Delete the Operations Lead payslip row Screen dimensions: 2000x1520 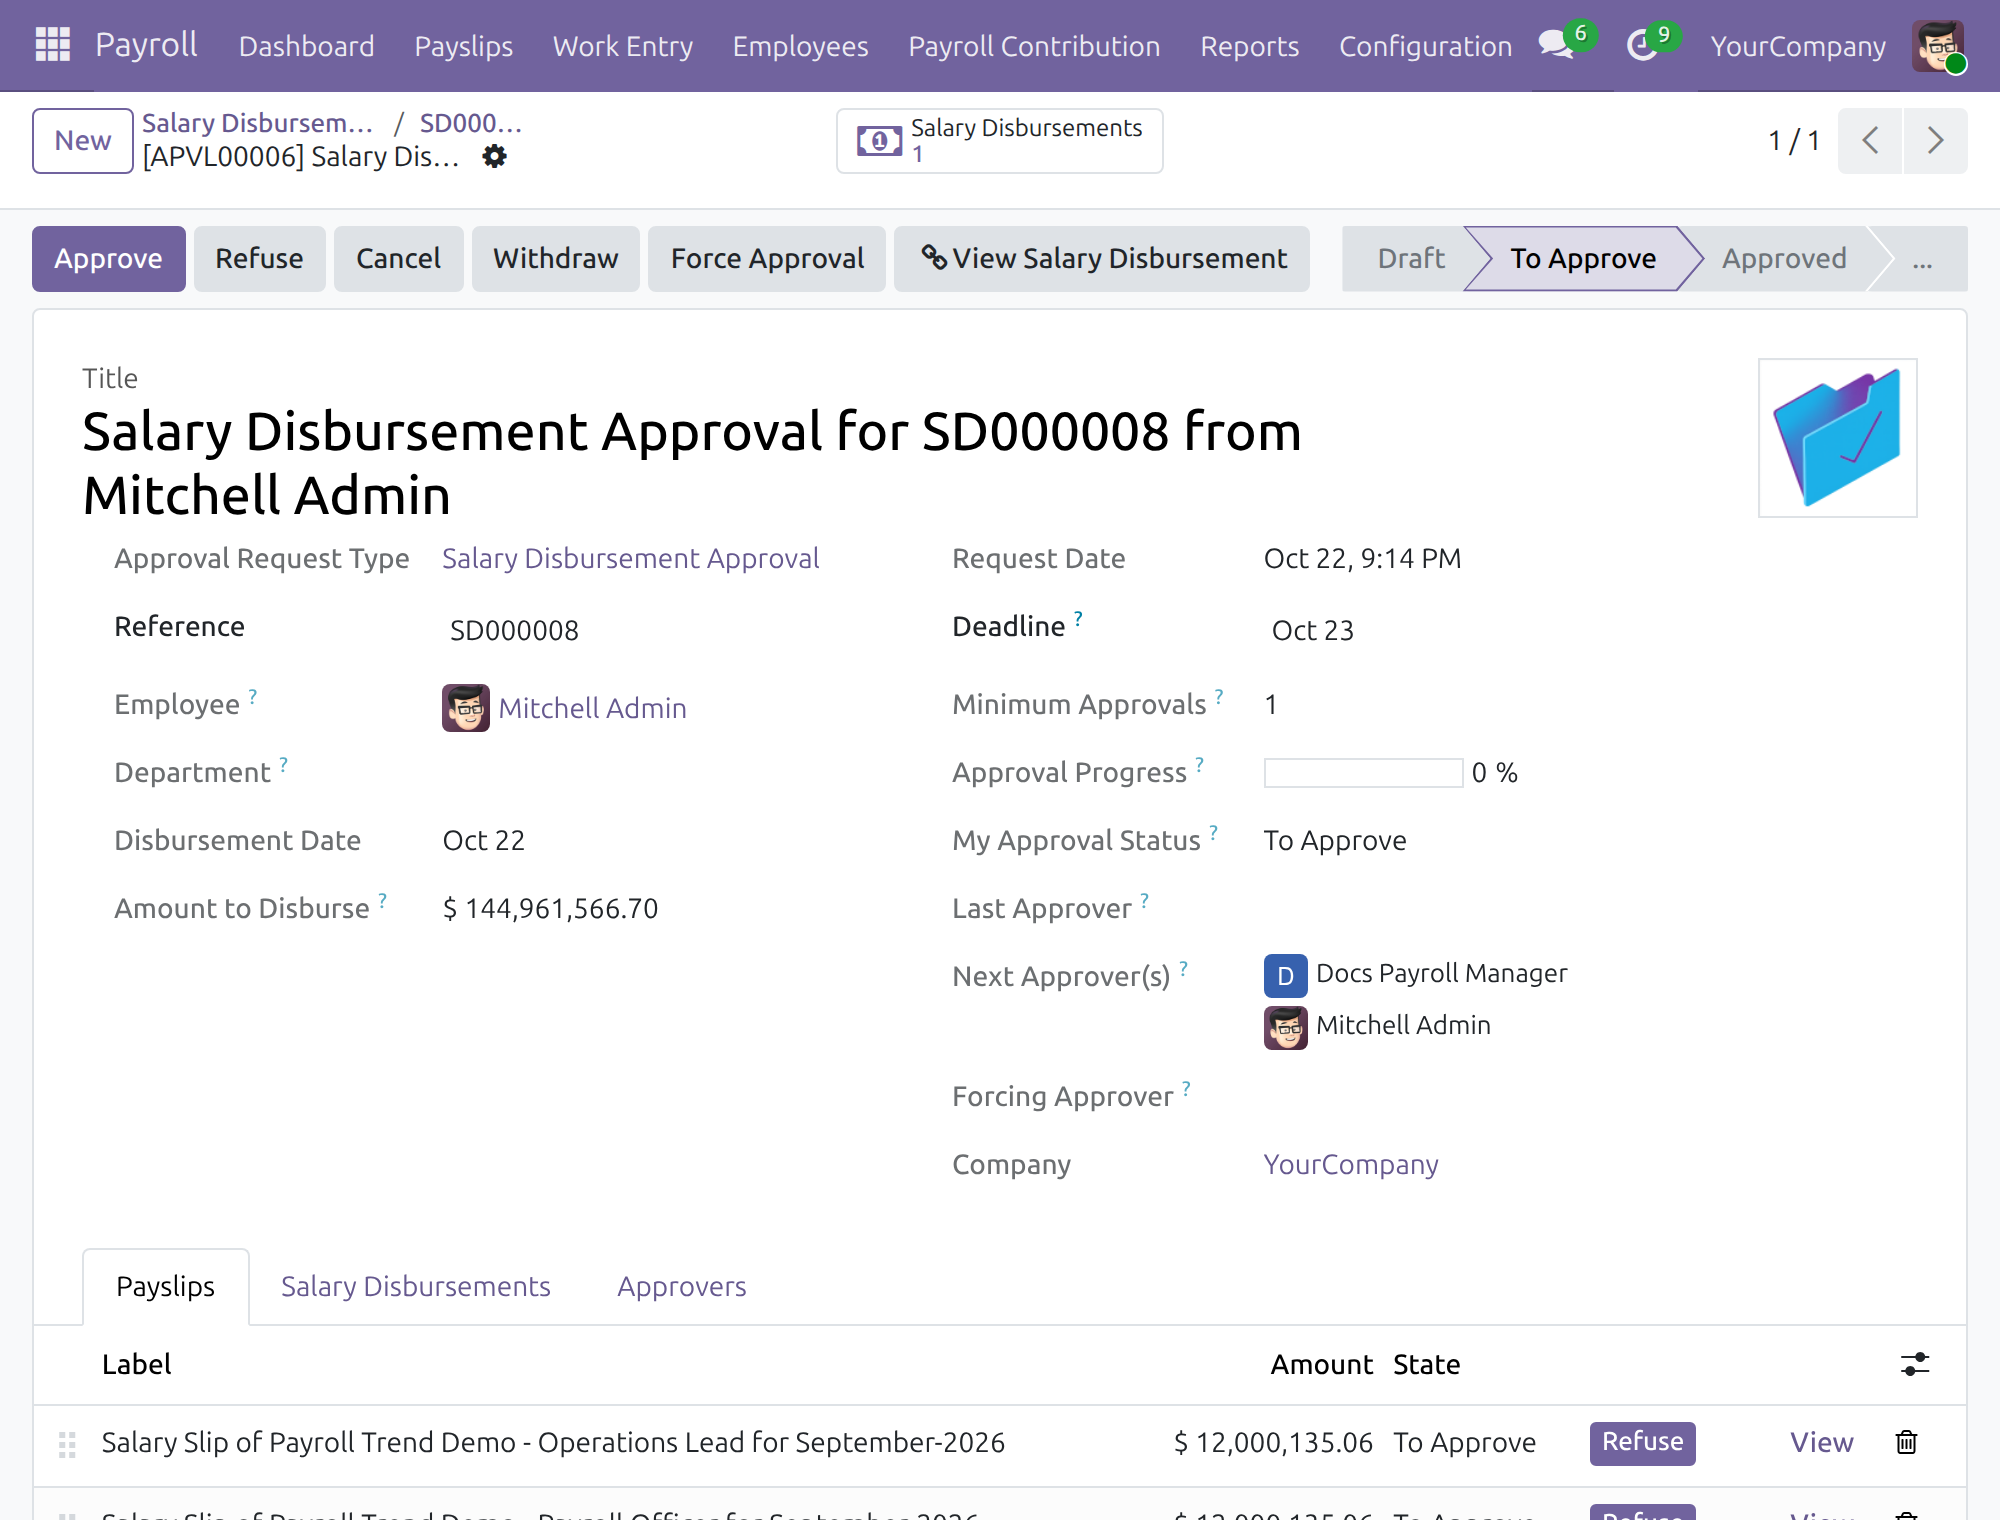[1907, 1442]
